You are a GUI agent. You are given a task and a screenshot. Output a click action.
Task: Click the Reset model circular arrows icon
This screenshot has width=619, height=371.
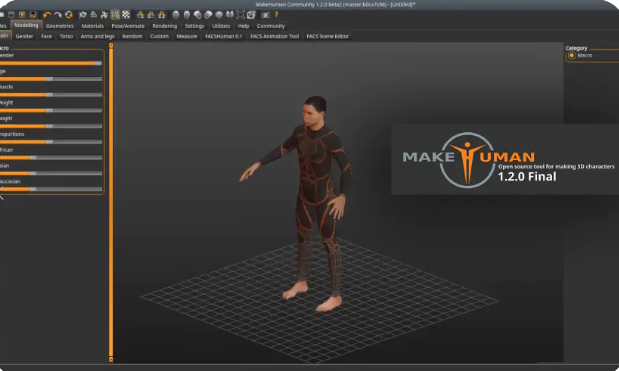(x=69, y=15)
